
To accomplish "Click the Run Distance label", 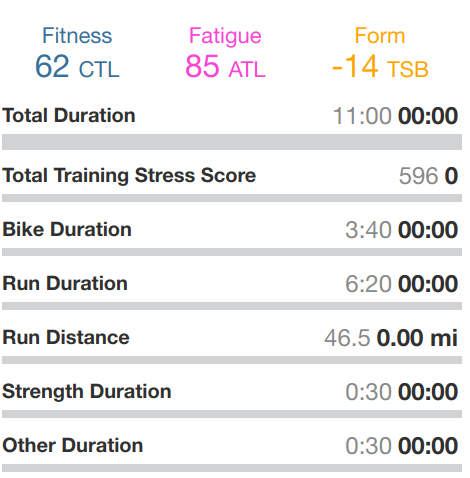I will (x=66, y=338).
